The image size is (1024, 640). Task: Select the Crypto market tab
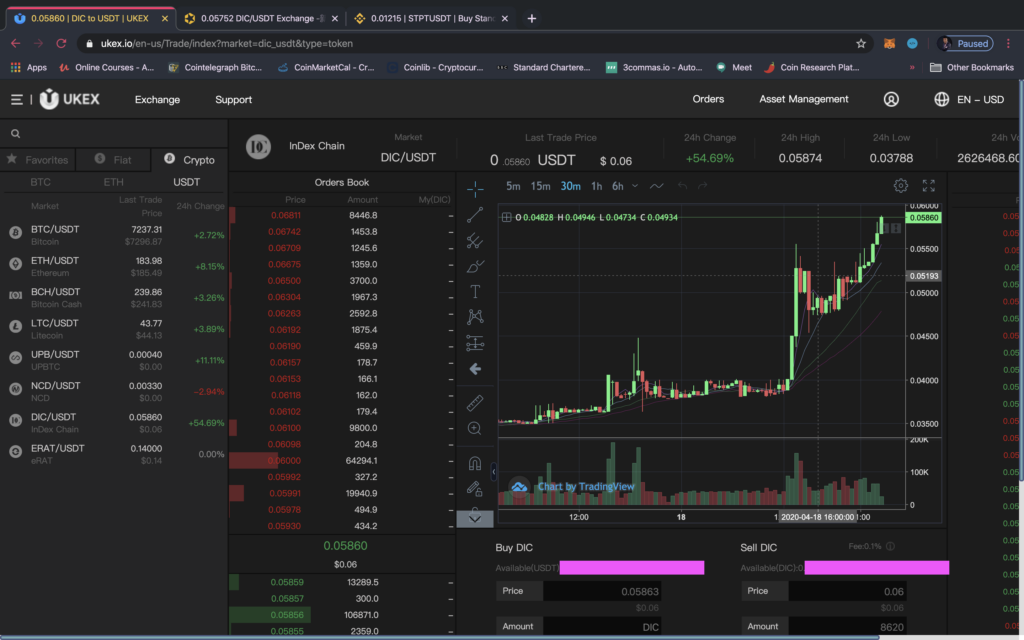coord(189,159)
